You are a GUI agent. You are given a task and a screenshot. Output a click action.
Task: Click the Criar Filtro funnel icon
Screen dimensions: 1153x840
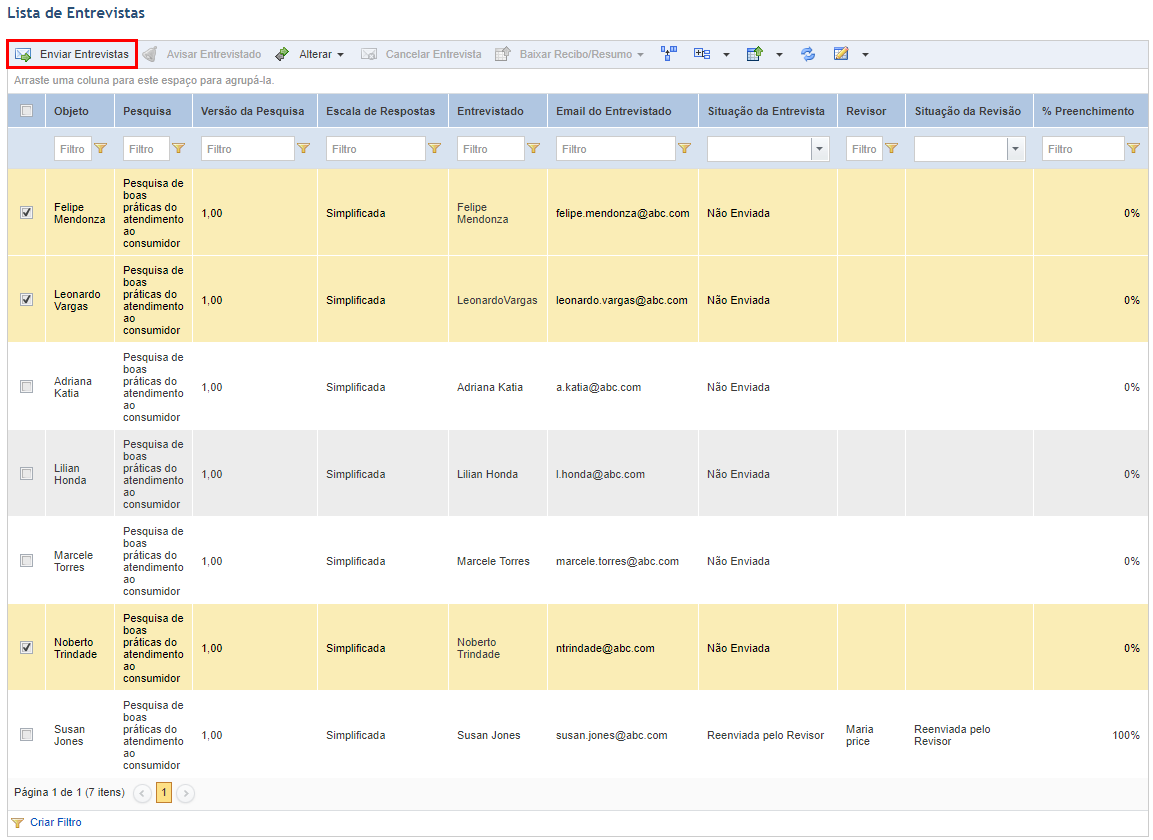[18, 822]
